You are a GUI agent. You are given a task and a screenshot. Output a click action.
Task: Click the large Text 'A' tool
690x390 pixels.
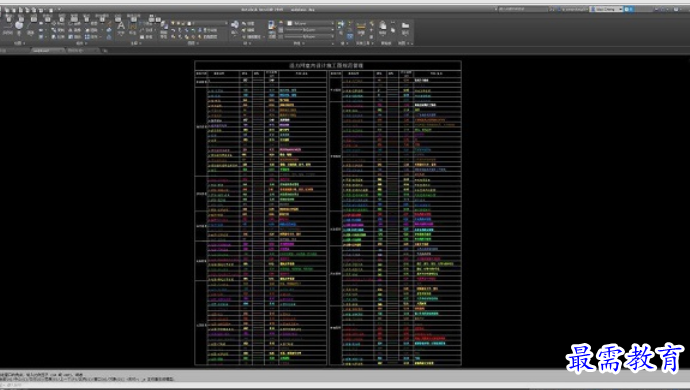tap(121, 26)
